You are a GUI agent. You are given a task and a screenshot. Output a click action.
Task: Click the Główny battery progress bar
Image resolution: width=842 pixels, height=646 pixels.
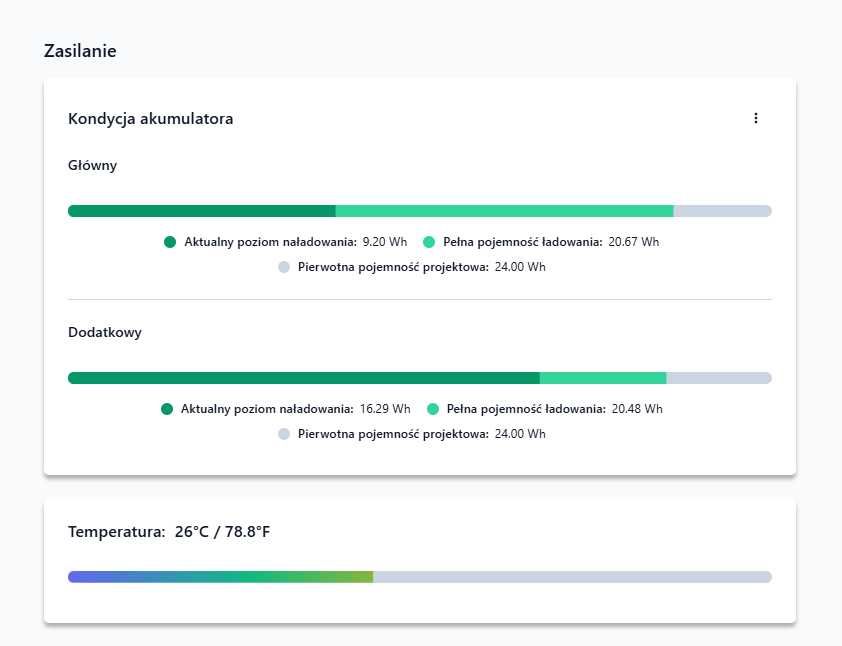pyautogui.click(x=420, y=211)
